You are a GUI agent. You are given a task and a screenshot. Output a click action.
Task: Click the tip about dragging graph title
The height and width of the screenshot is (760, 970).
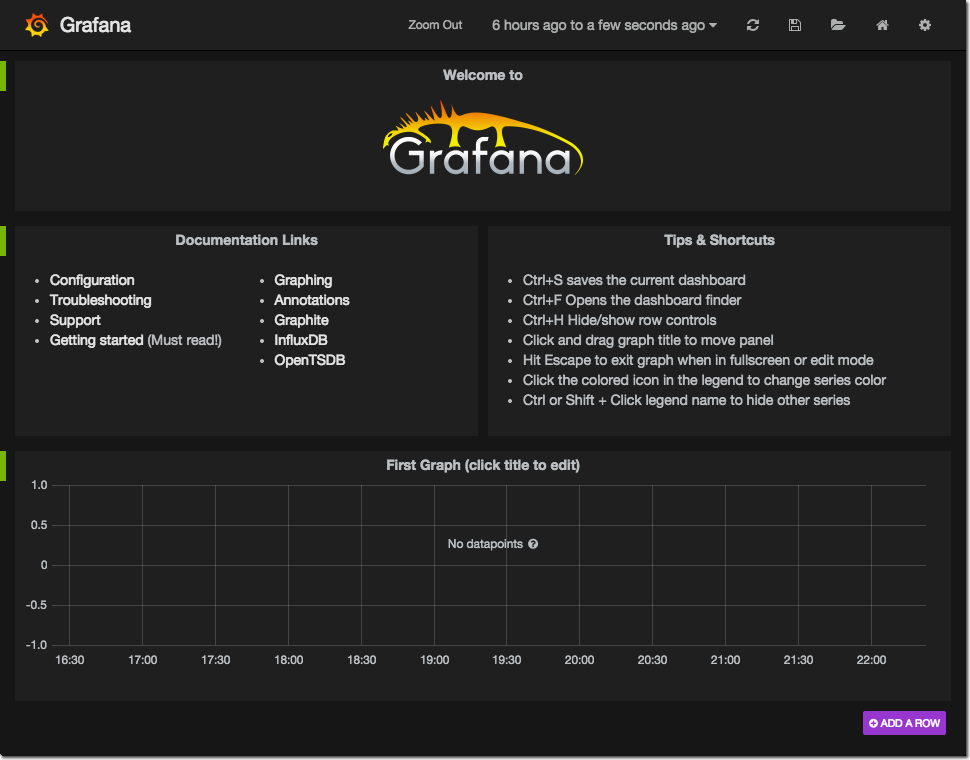(648, 340)
